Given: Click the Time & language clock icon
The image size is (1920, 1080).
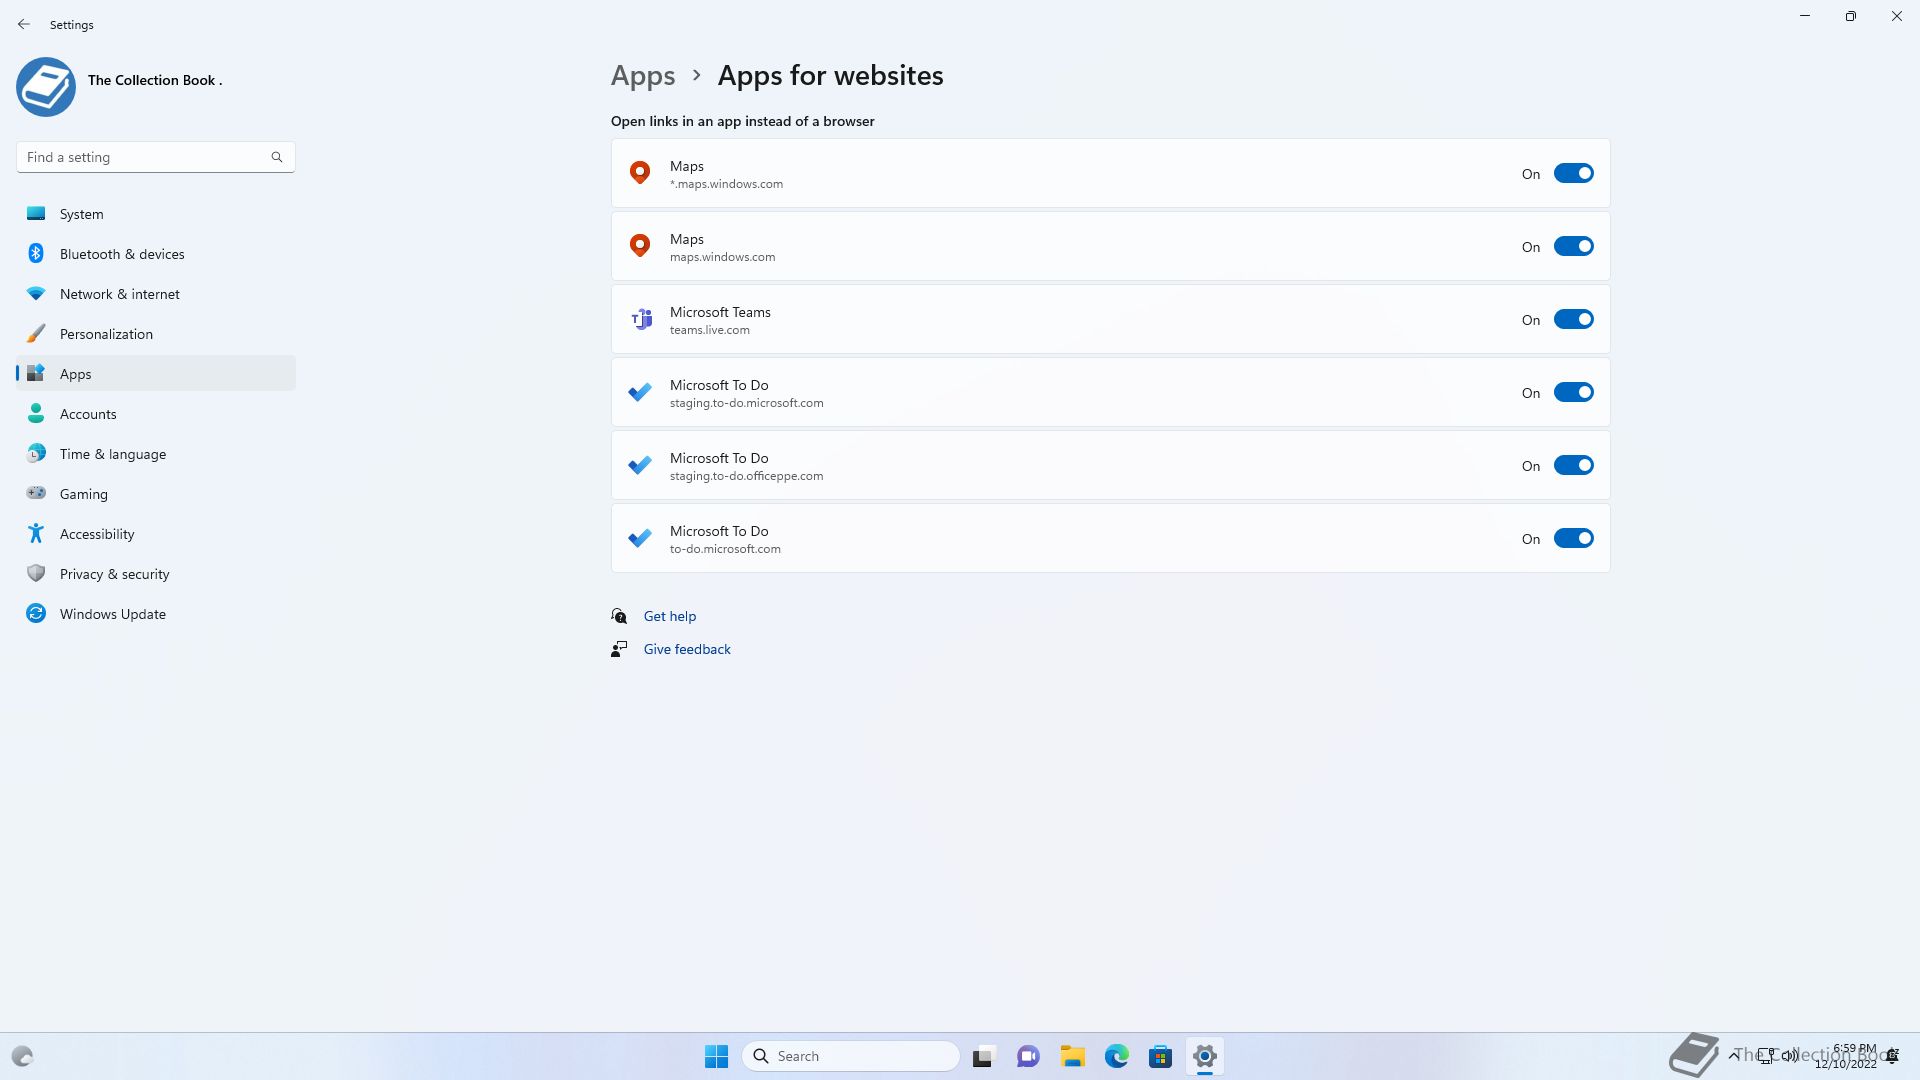Looking at the screenshot, I should [36, 453].
